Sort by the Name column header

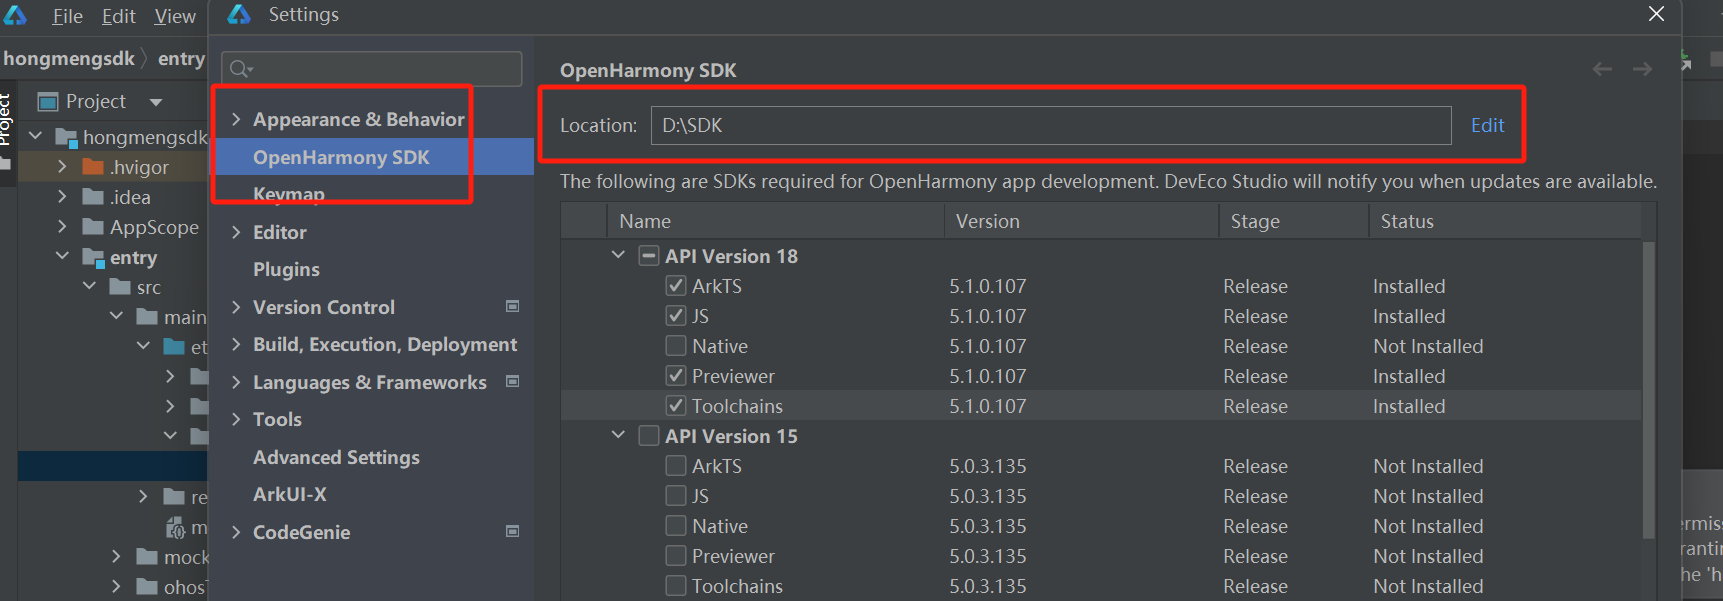pyautogui.click(x=775, y=221)
